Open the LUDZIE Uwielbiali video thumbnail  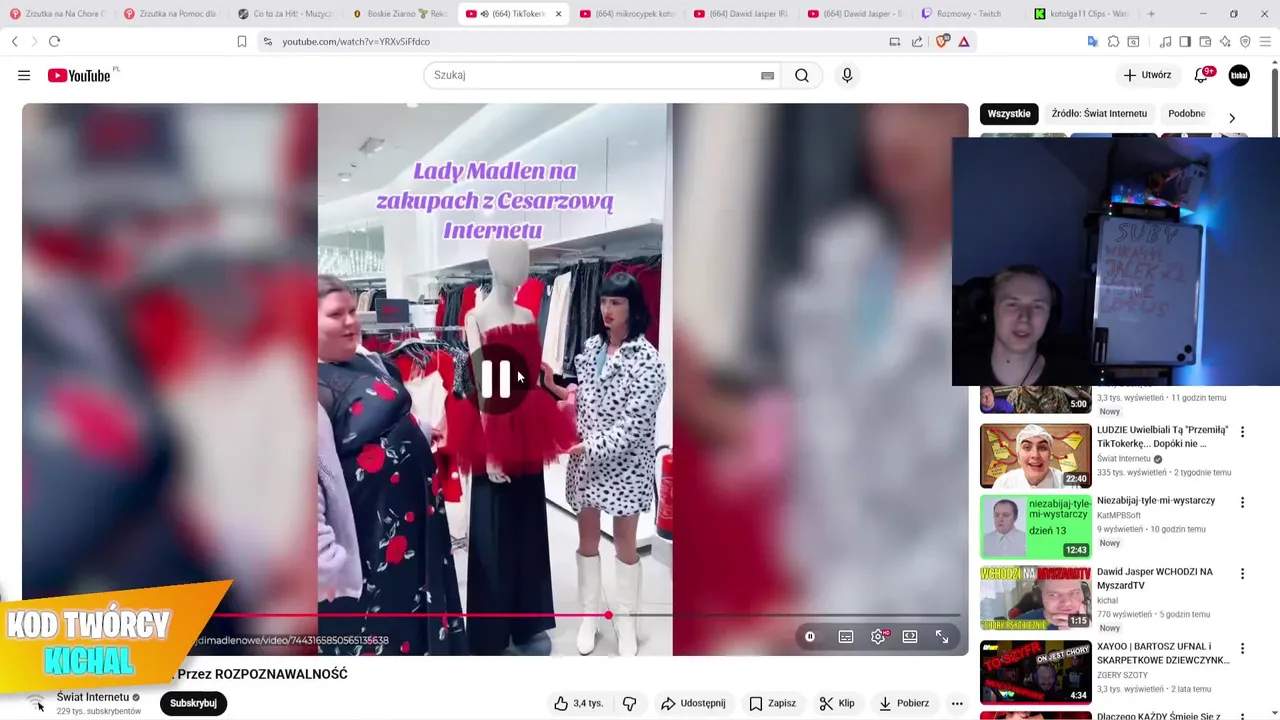[x=1036, y=456]
